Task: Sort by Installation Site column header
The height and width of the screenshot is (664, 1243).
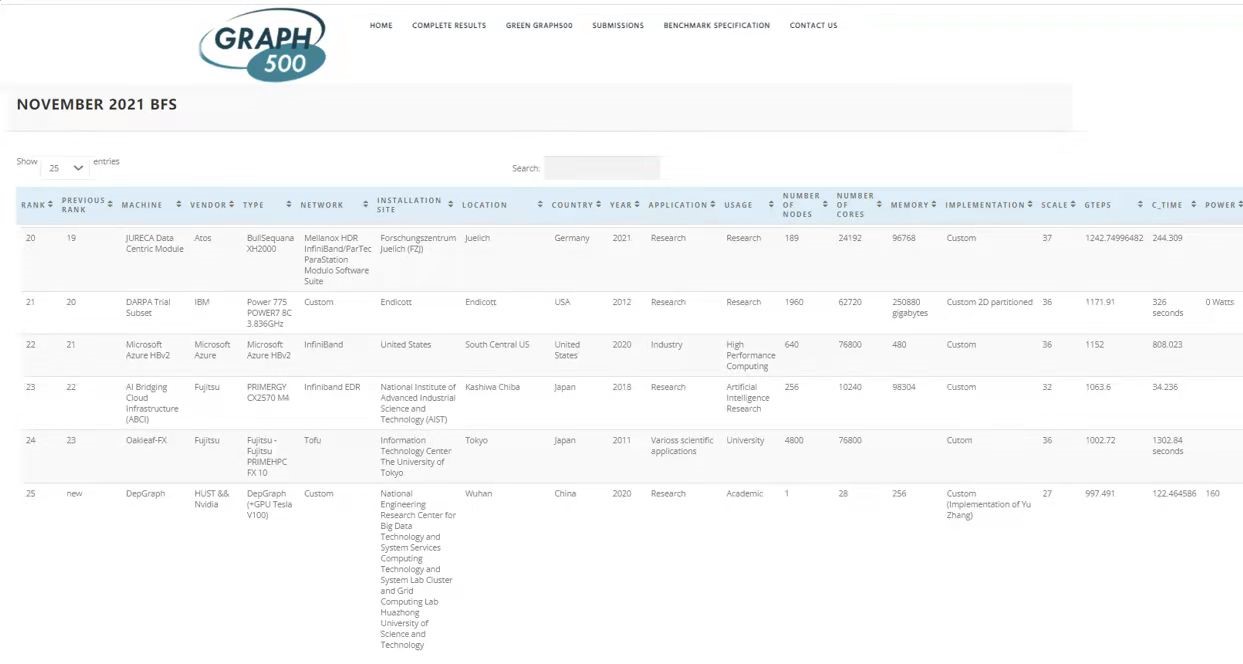Action: (409, 205)
